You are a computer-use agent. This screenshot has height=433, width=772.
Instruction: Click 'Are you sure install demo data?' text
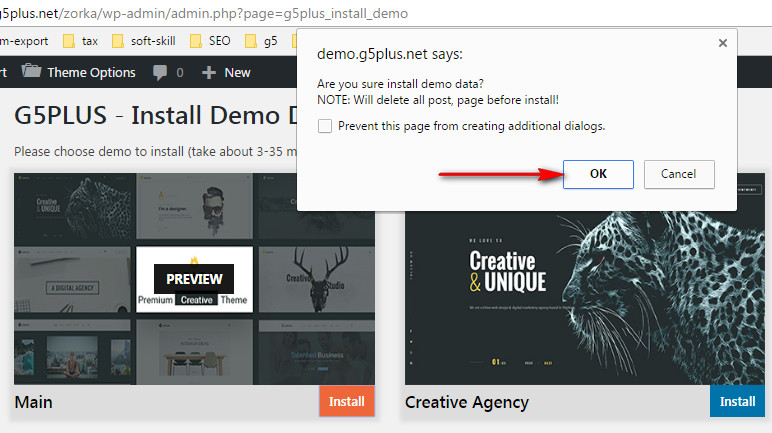click(x=400, y=84)
